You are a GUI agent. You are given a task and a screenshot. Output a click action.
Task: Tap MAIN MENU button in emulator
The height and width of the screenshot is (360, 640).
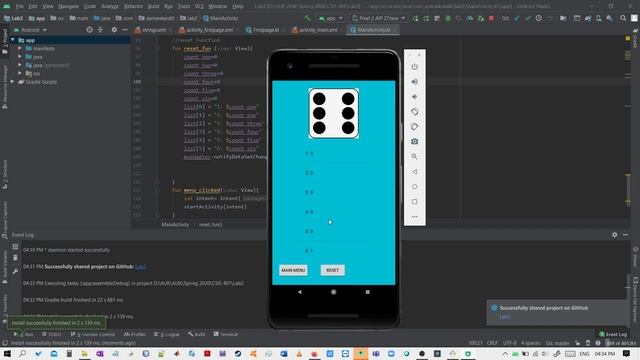pos(293,270)
